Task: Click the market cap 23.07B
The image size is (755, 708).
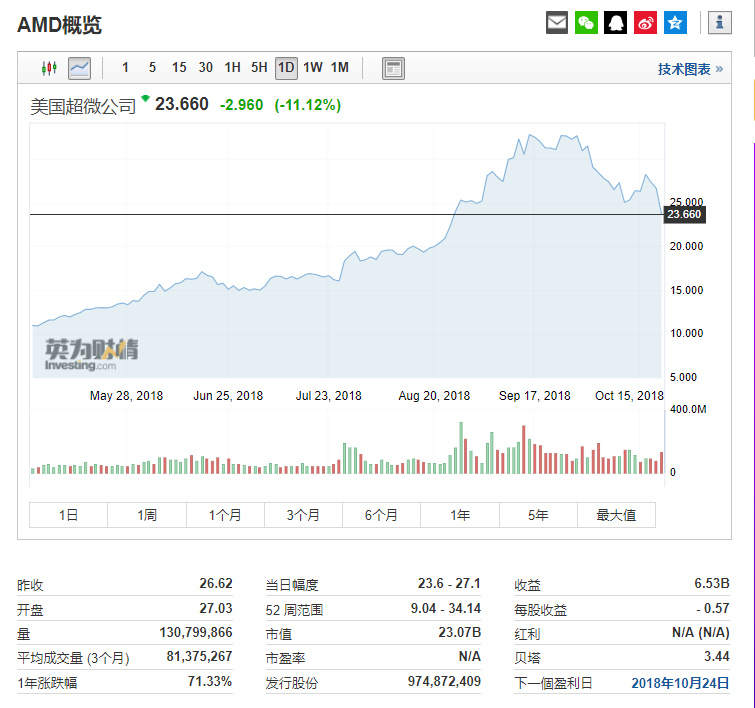Action: [460, 632]
